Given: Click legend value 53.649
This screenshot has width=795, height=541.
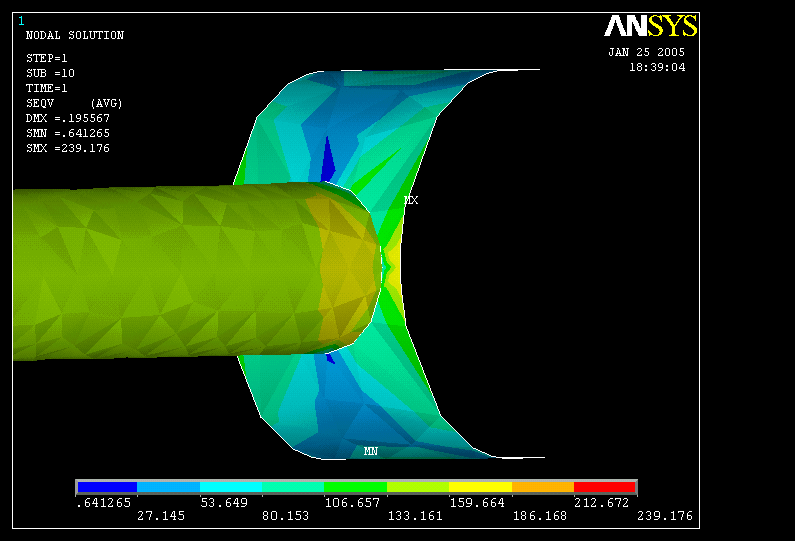Looking at the screenshot, I should coord(224,502).
